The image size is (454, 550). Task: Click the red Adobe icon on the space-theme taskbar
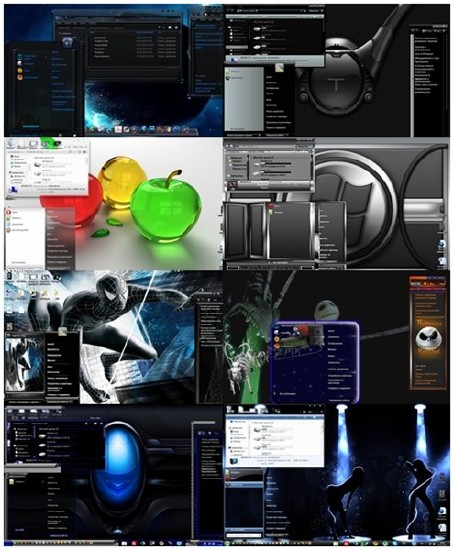pyautogui.click(x=118, y=129)
